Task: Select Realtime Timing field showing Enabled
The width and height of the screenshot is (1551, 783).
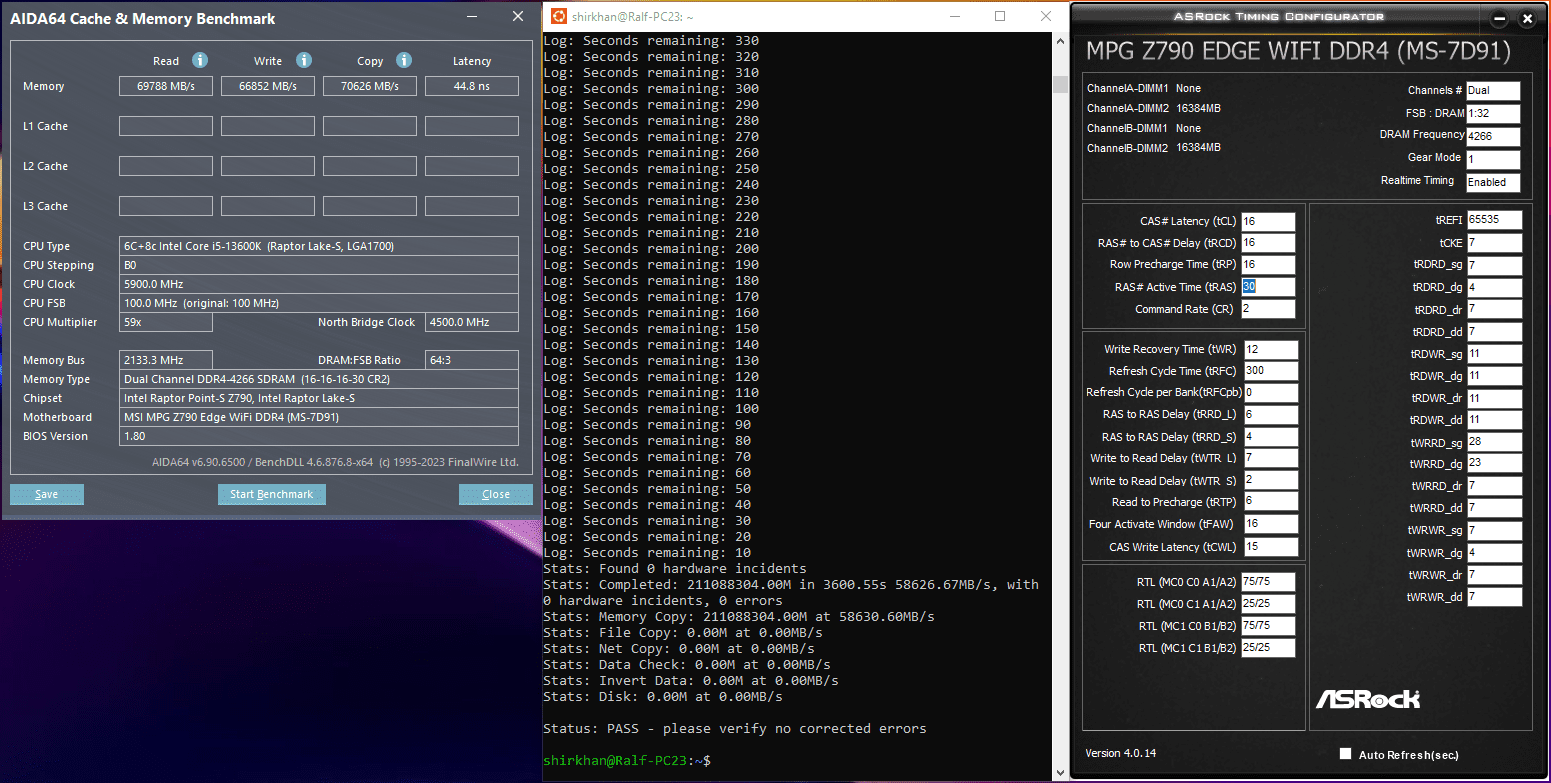Action: (x=1493, y=183)
